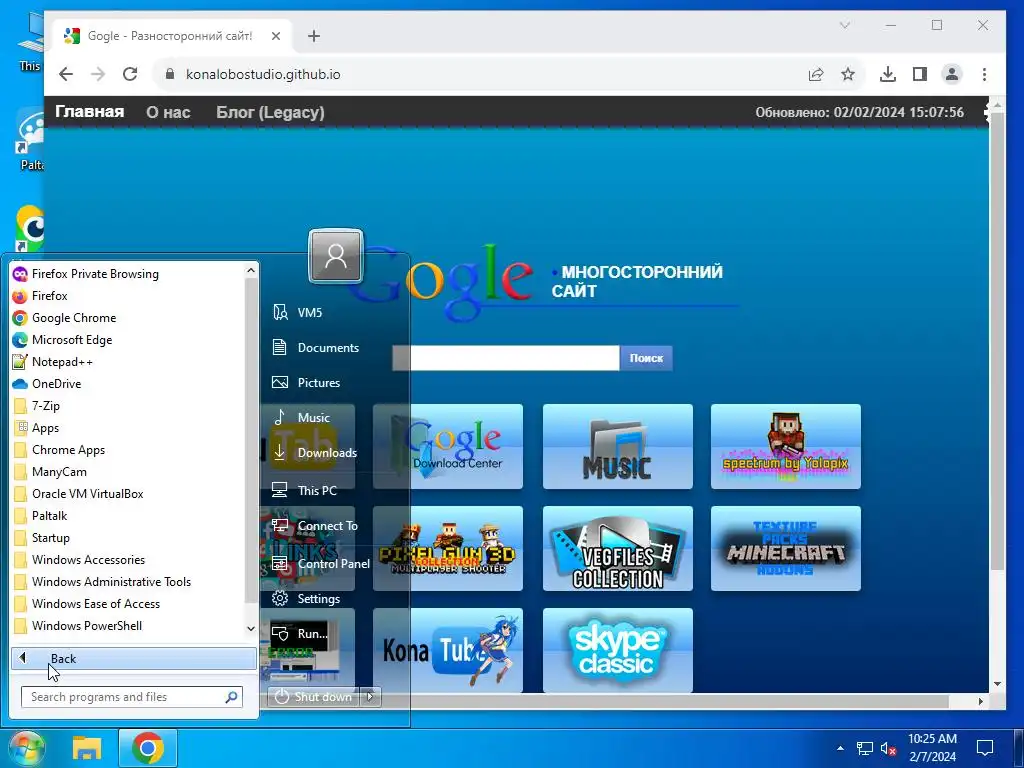
Task: Open Pictures from the Start menu
Action: click(x=307, y=383)
